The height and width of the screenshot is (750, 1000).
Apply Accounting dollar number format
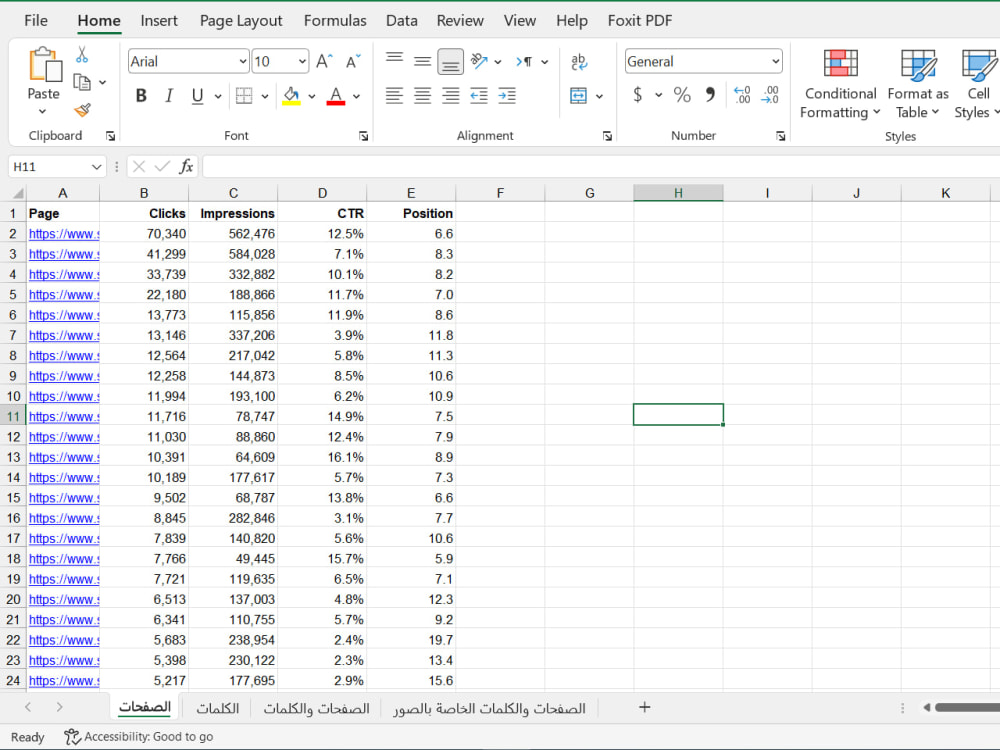[x=637, y=95]
